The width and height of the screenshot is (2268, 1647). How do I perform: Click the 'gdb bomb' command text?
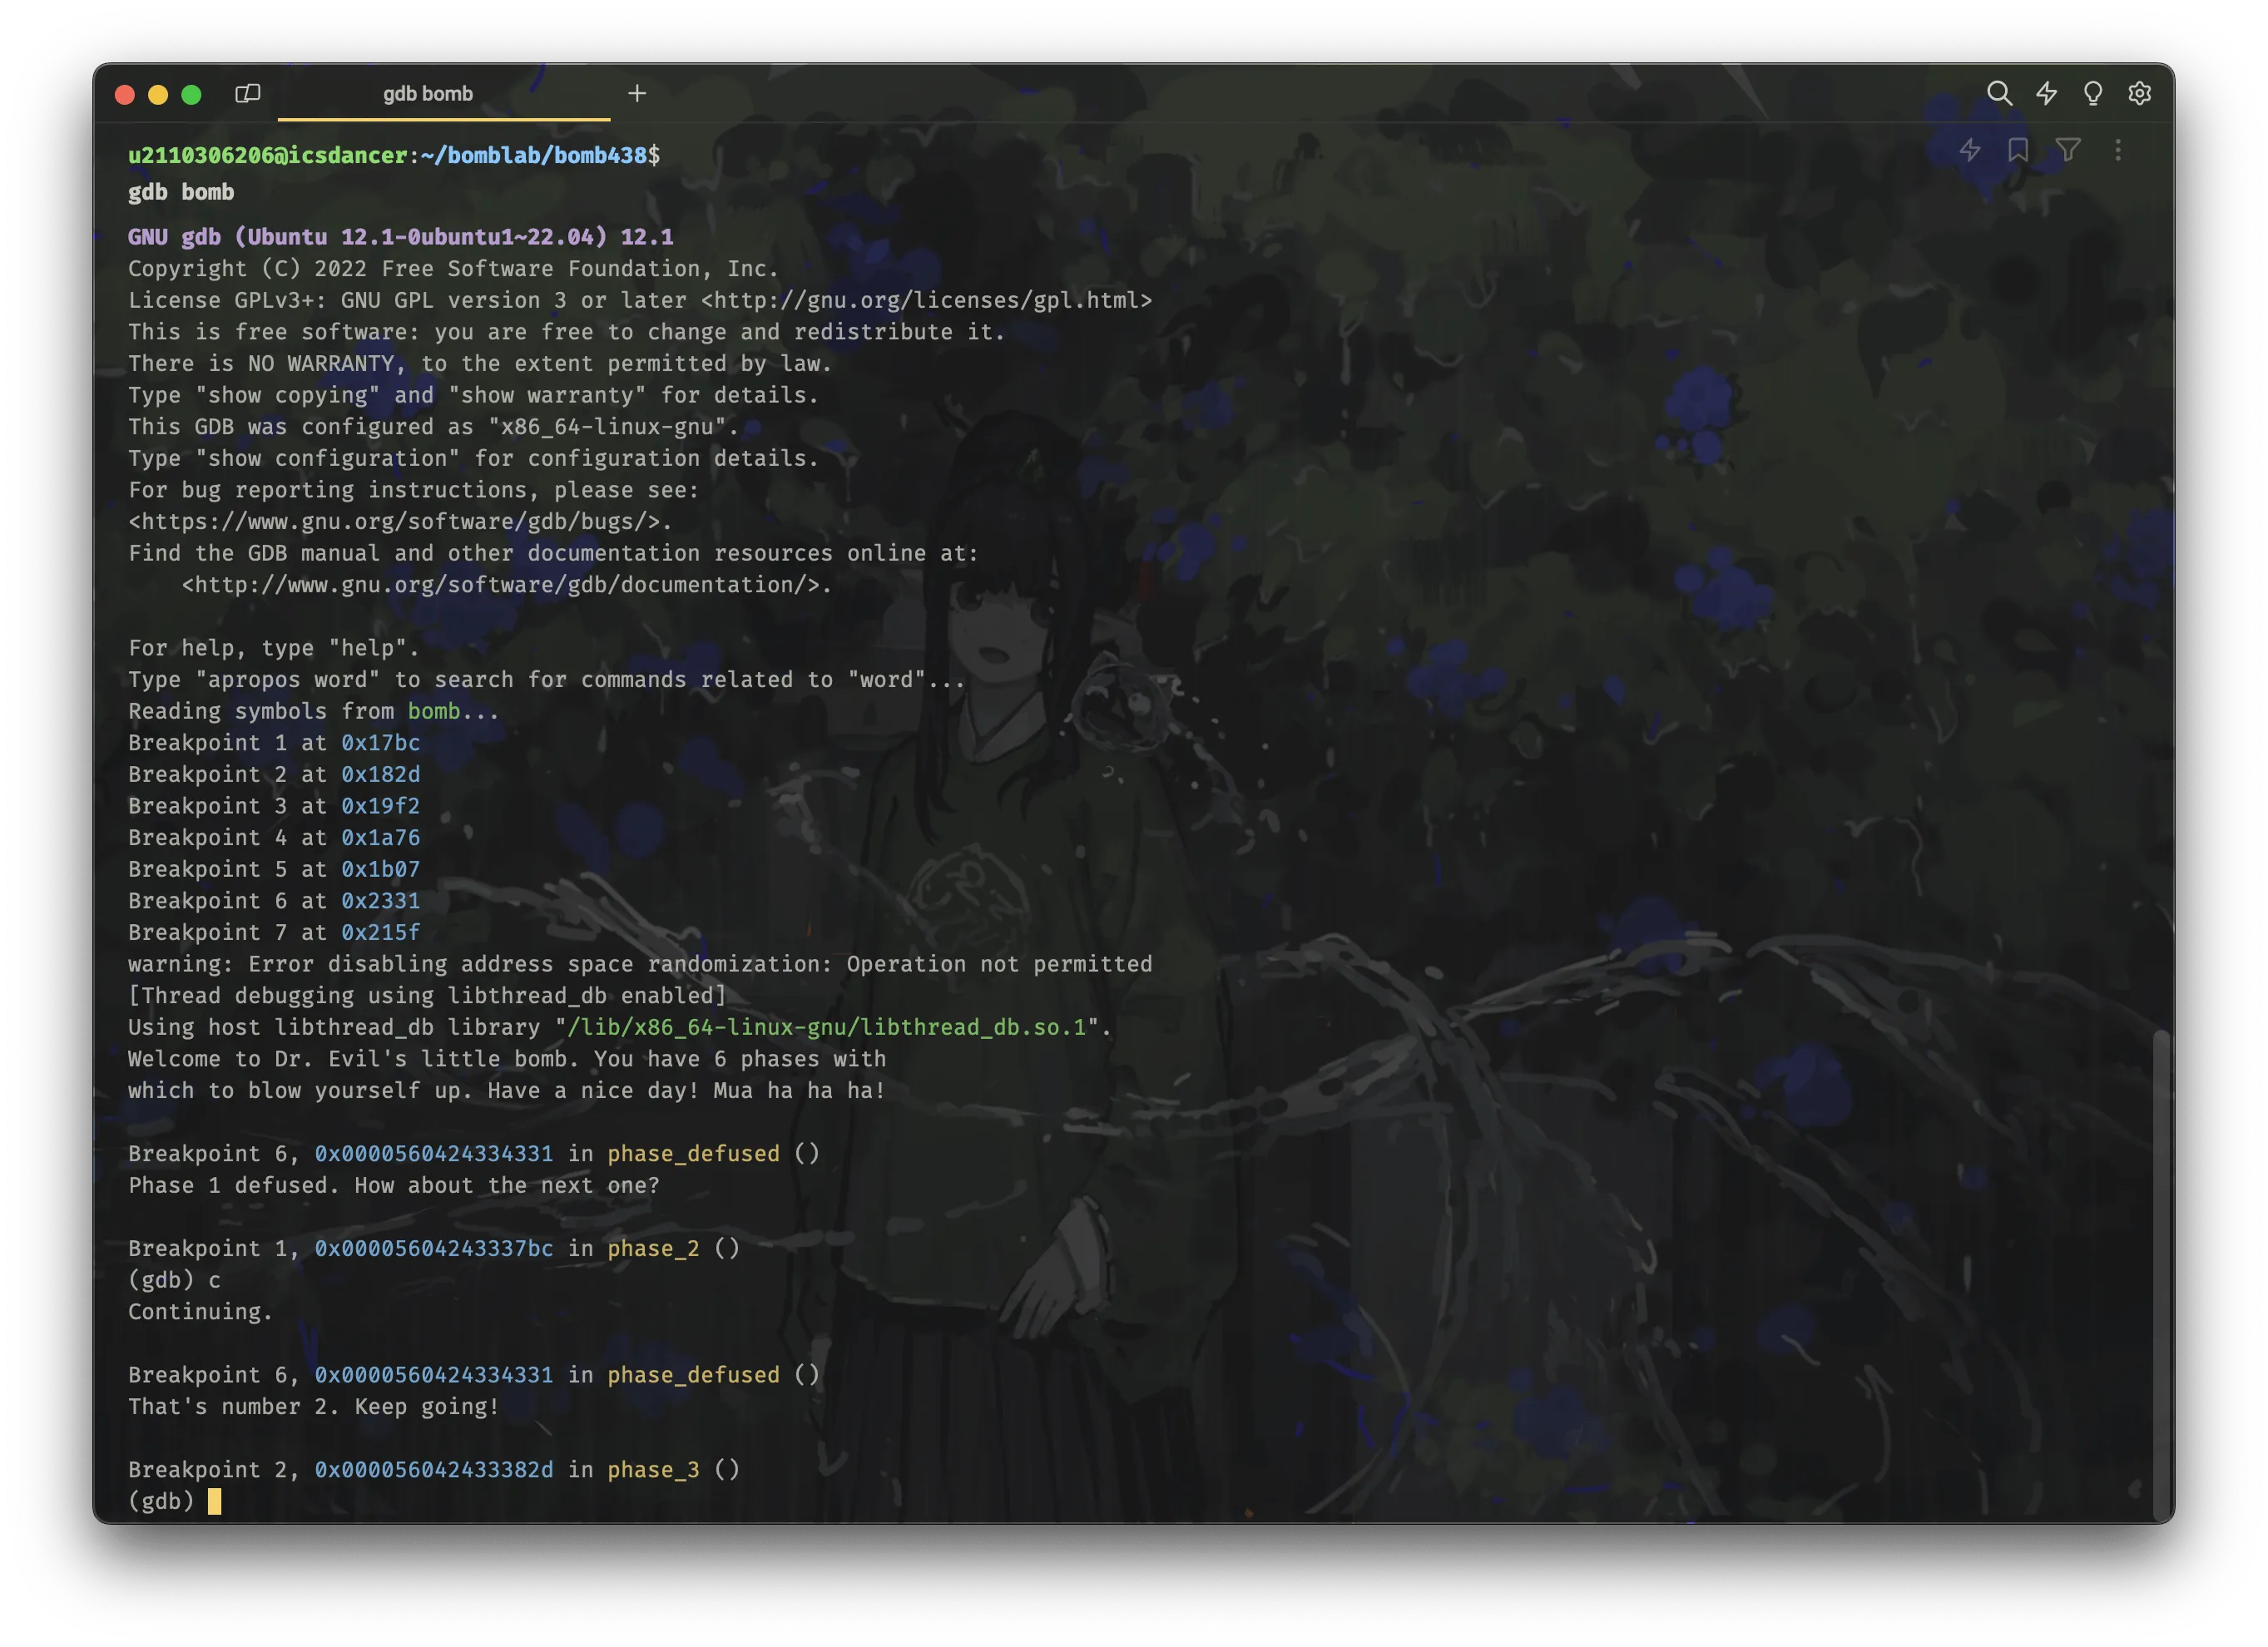[181, 192]
